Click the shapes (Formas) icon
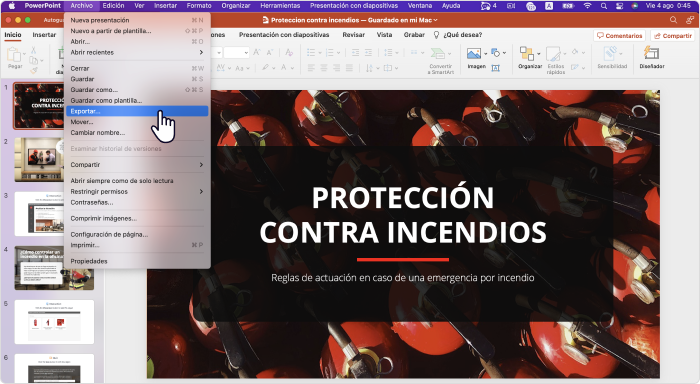 [x=496, y=53]
